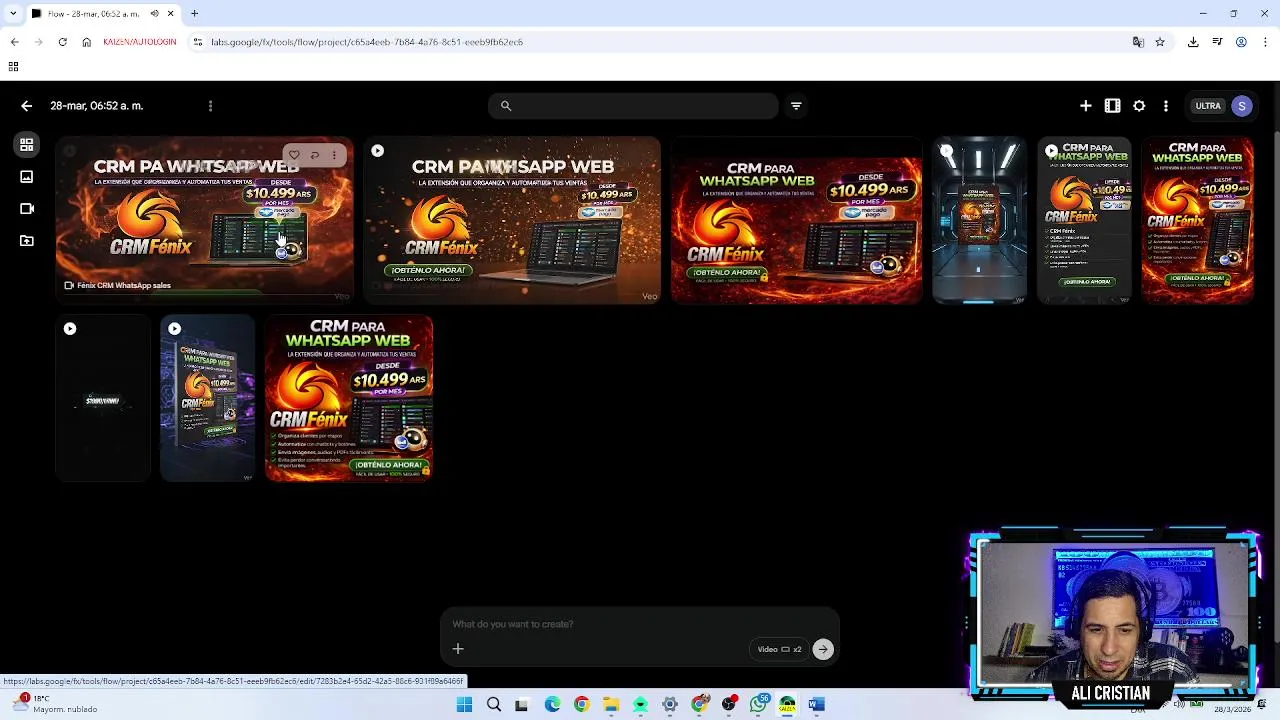Play the nearly black video in second row

pos(70,329)
